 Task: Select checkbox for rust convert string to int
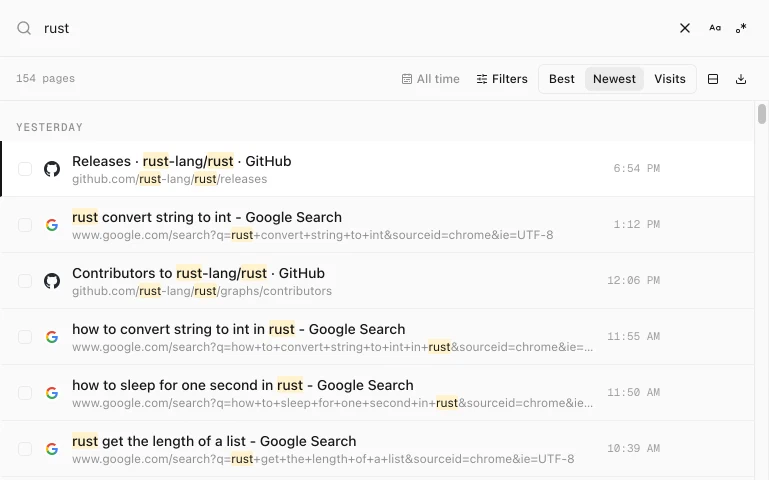(25, 225)
